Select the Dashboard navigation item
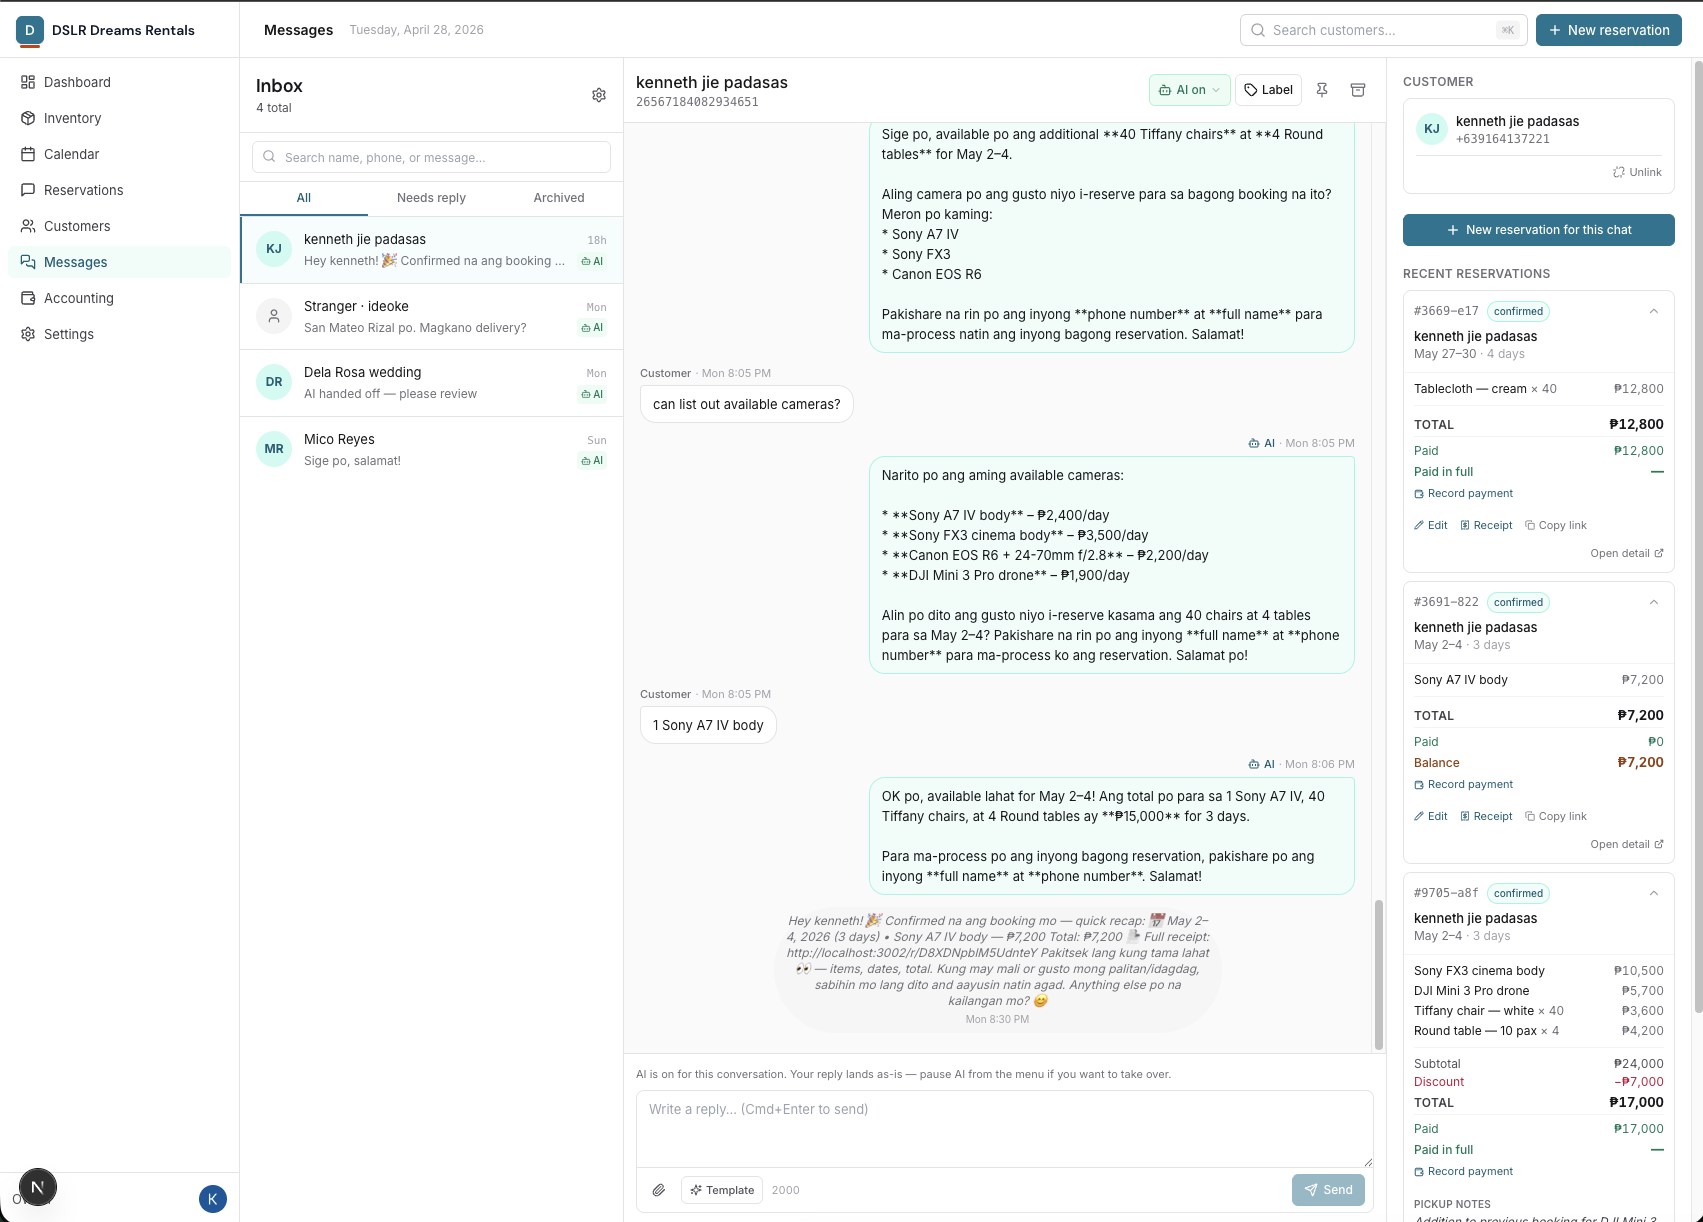 point(77,82)
